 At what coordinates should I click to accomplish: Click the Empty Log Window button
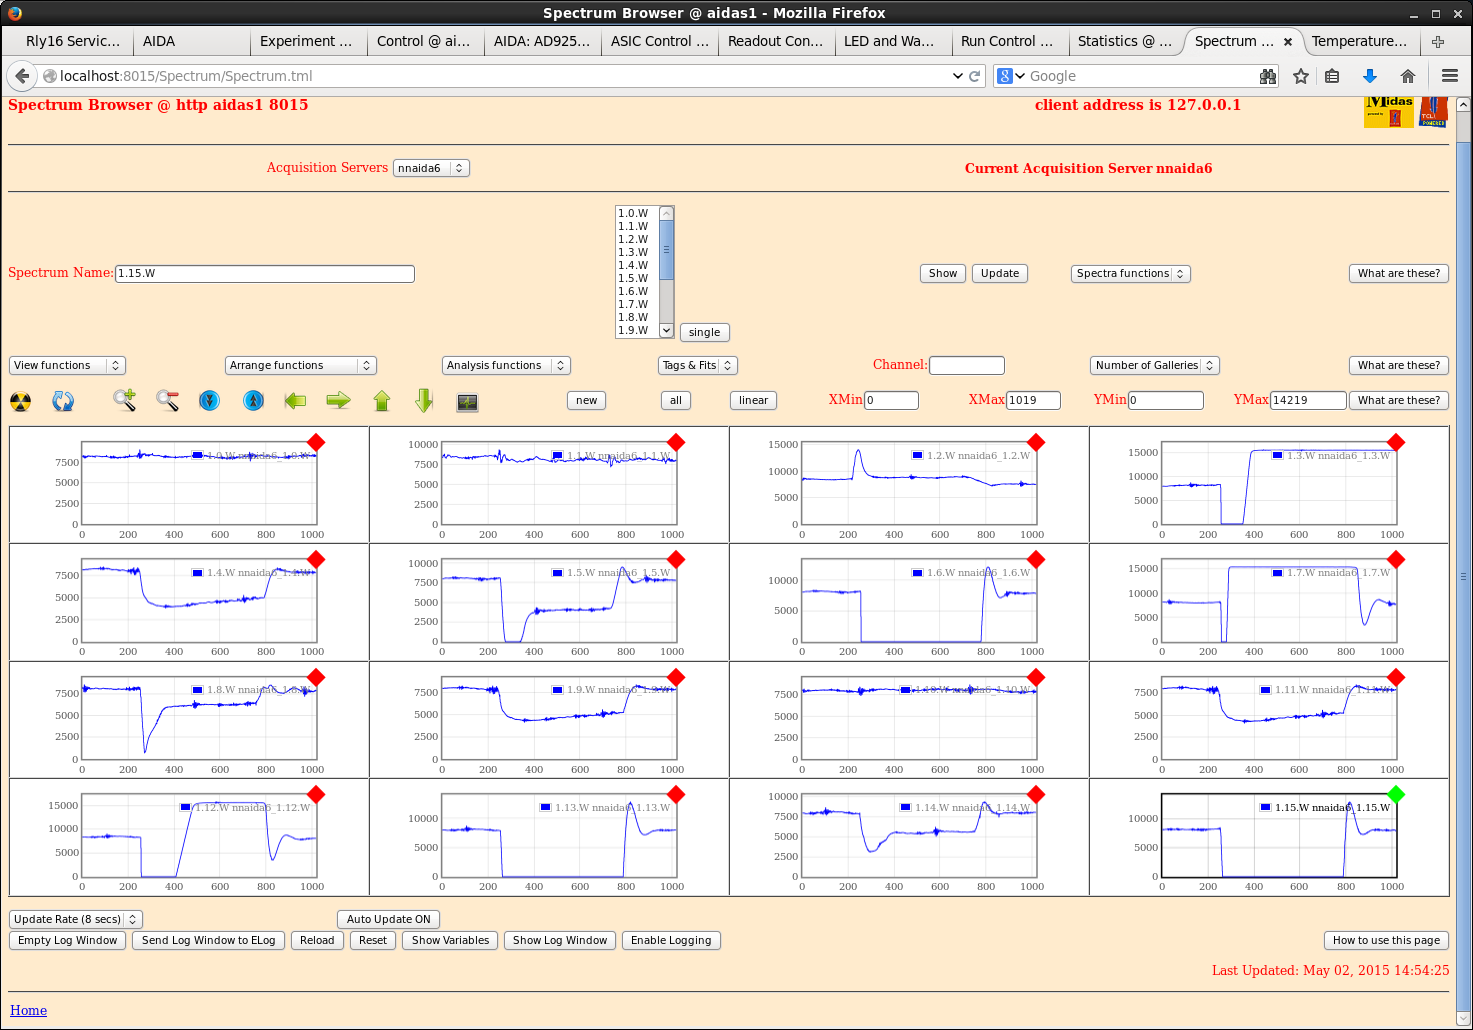68,940
